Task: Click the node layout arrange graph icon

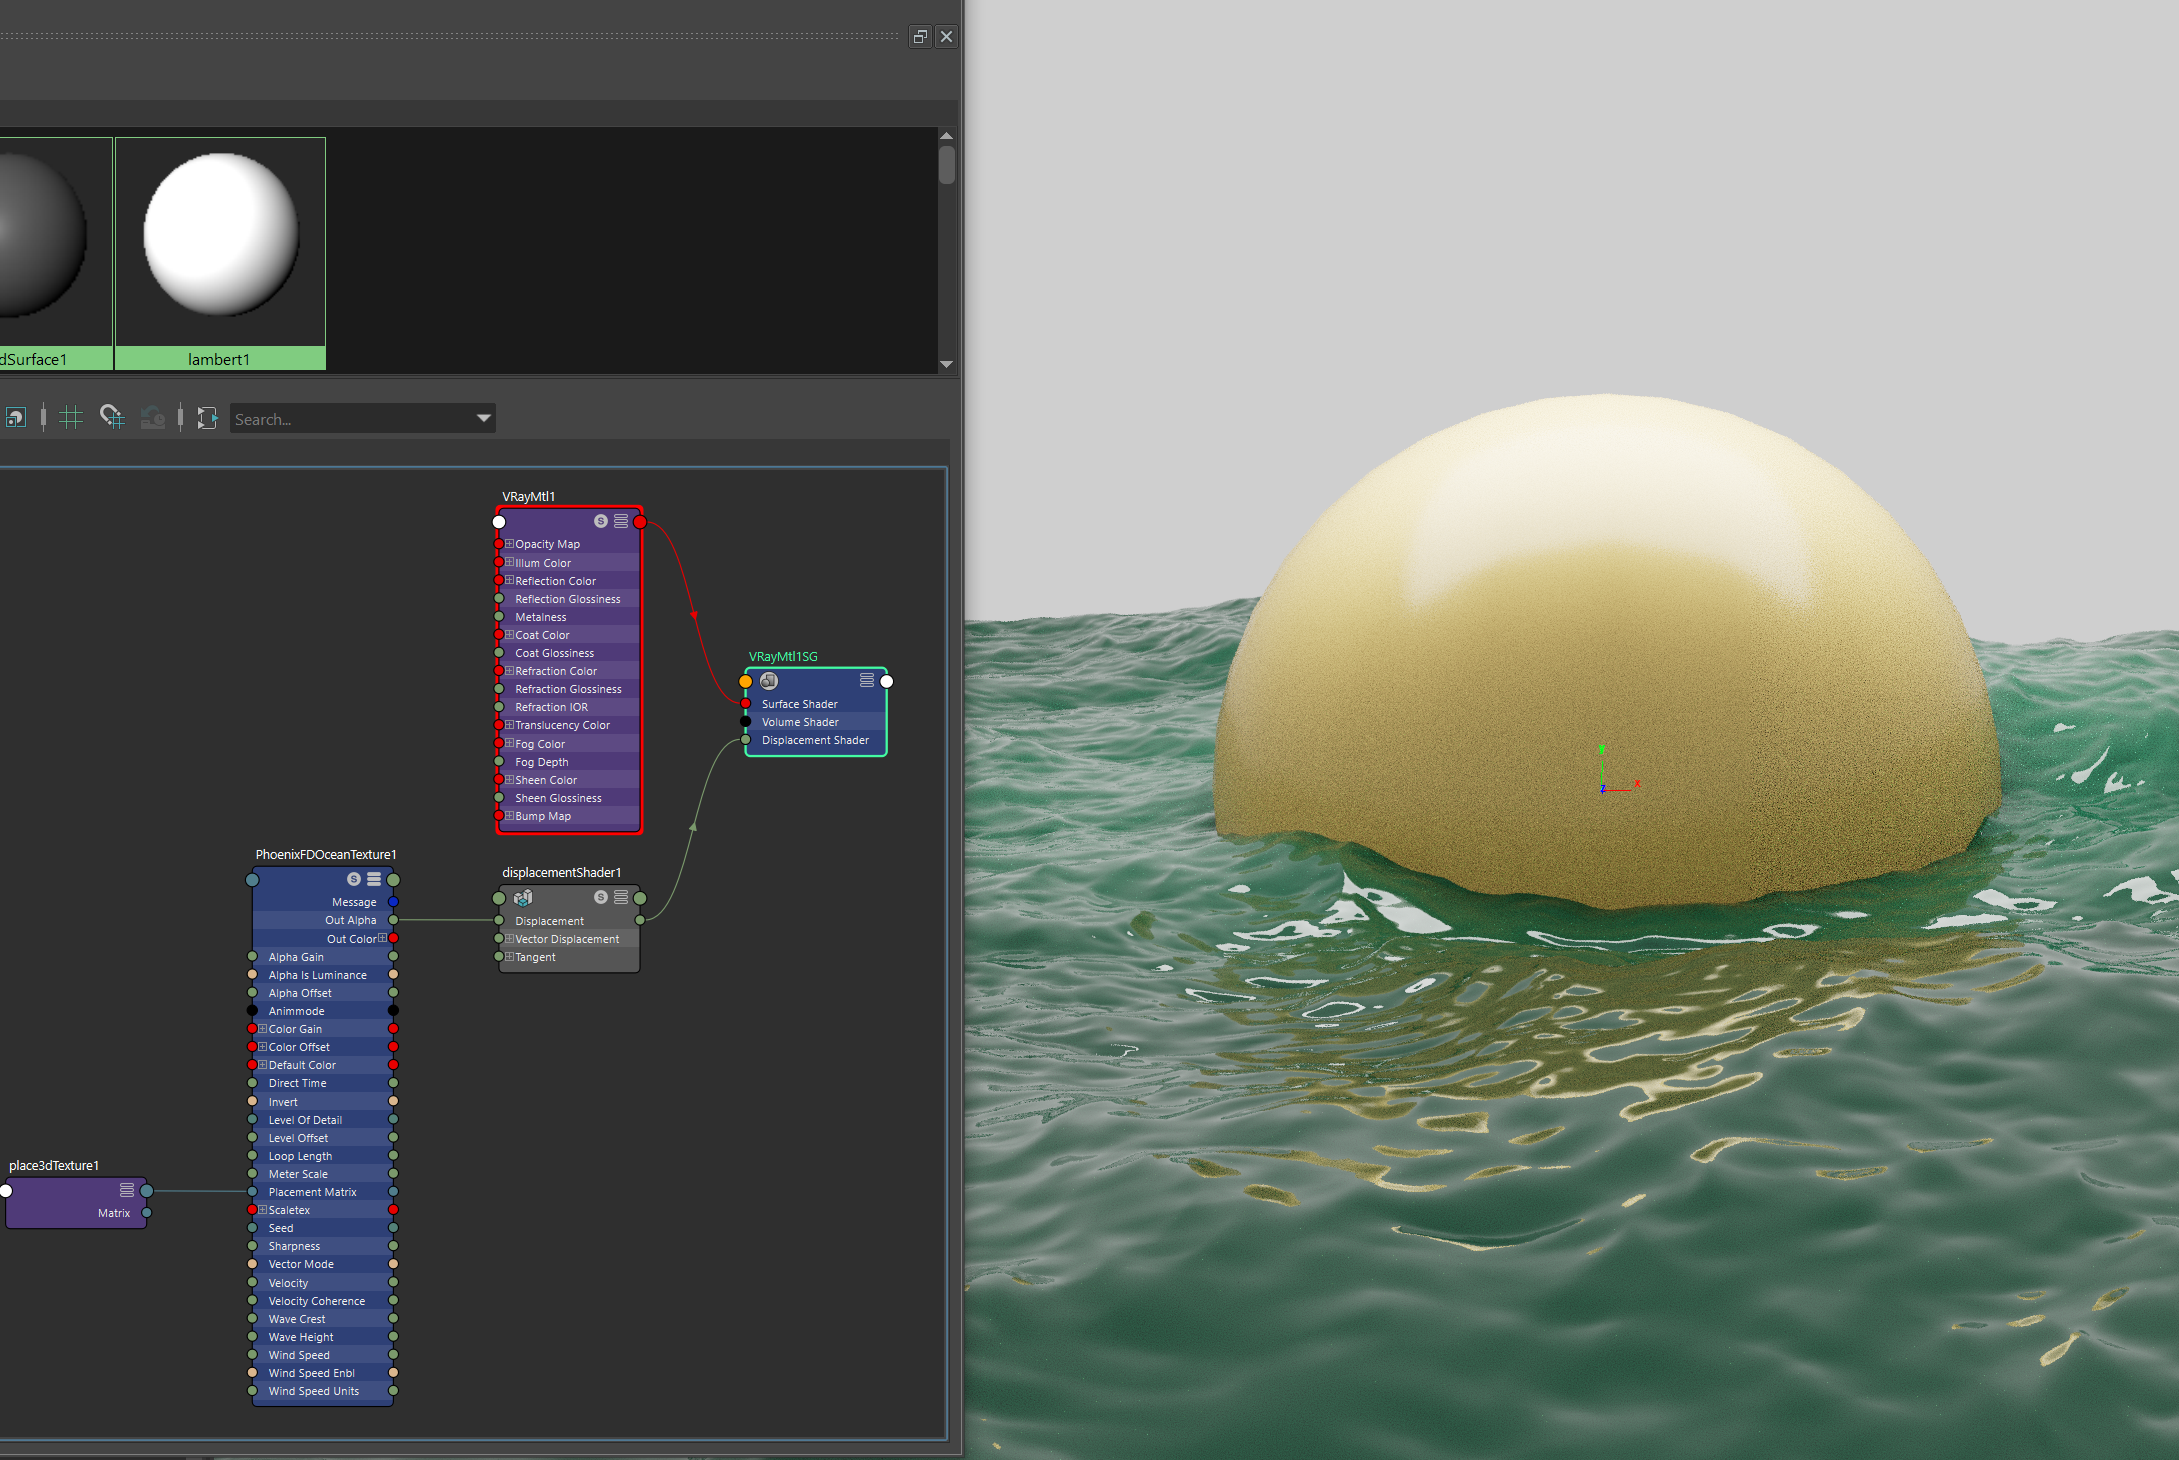Action: (x=207, y=418)
